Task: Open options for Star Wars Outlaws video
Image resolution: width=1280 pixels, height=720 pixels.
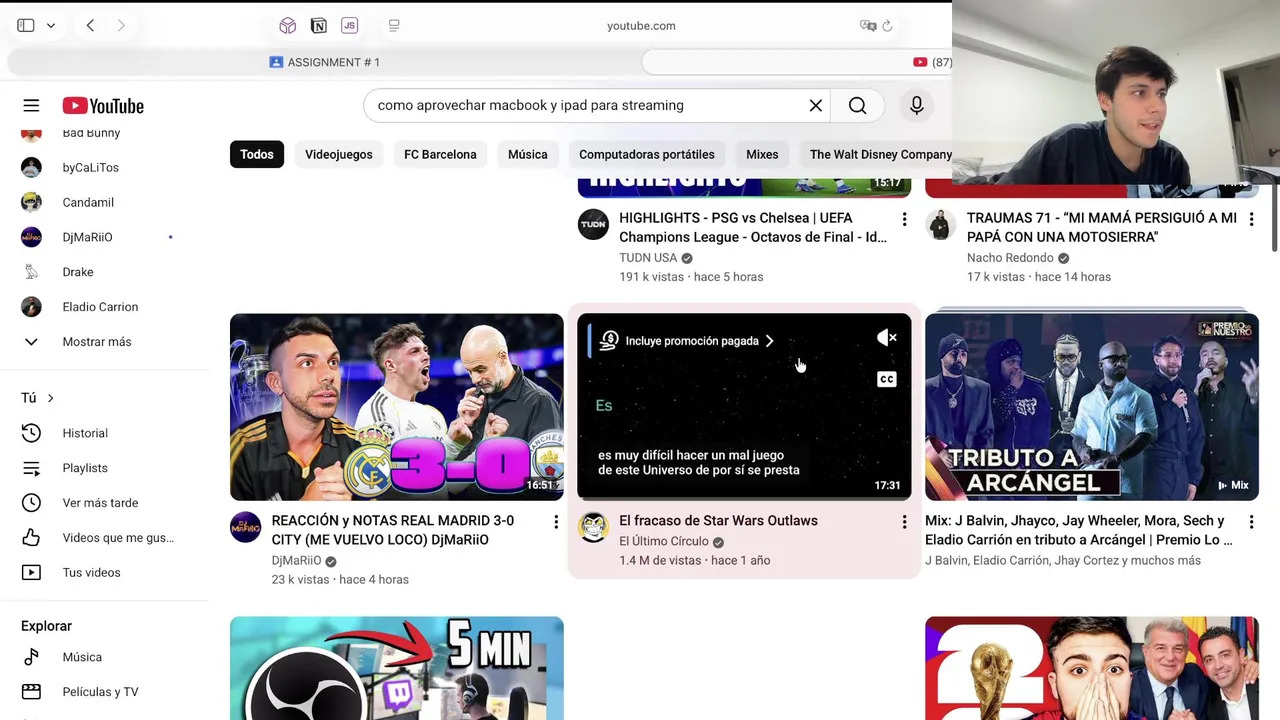Action: tap(904, 522)
